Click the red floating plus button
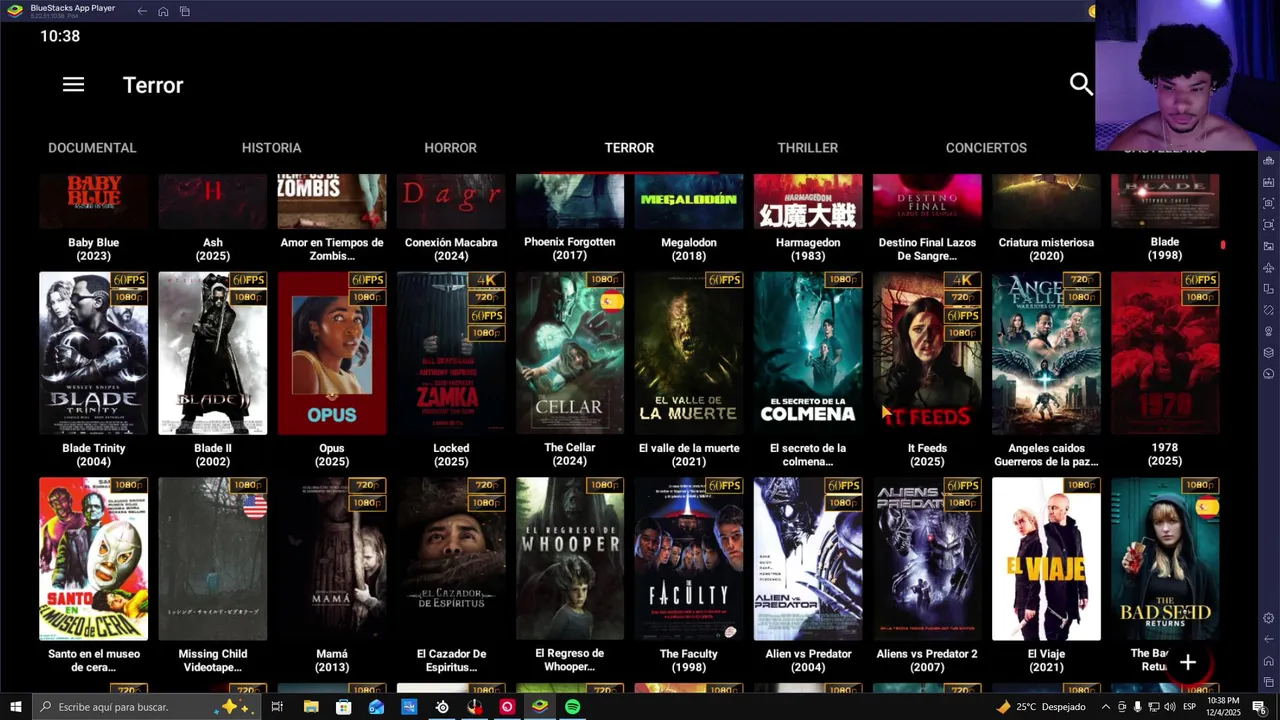1280x720 pixels. click(x=1187, y=662)
